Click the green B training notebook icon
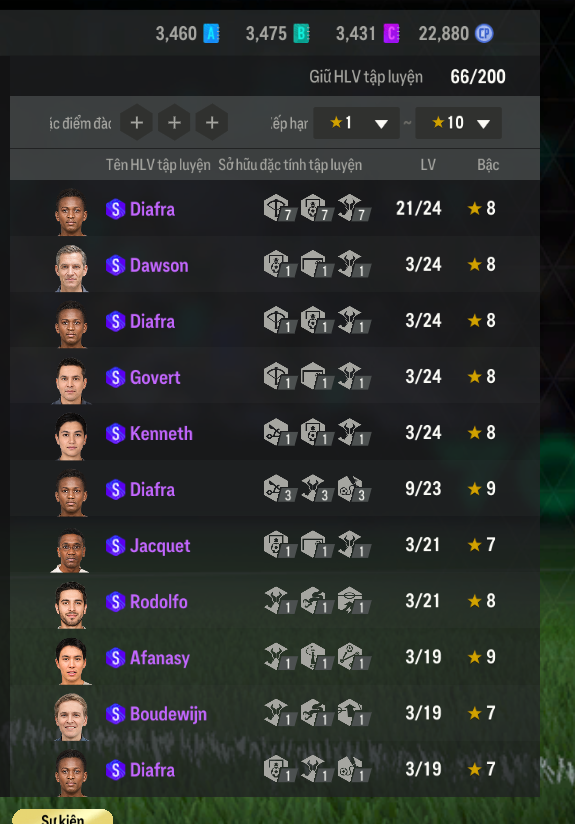 click(301, 34)
